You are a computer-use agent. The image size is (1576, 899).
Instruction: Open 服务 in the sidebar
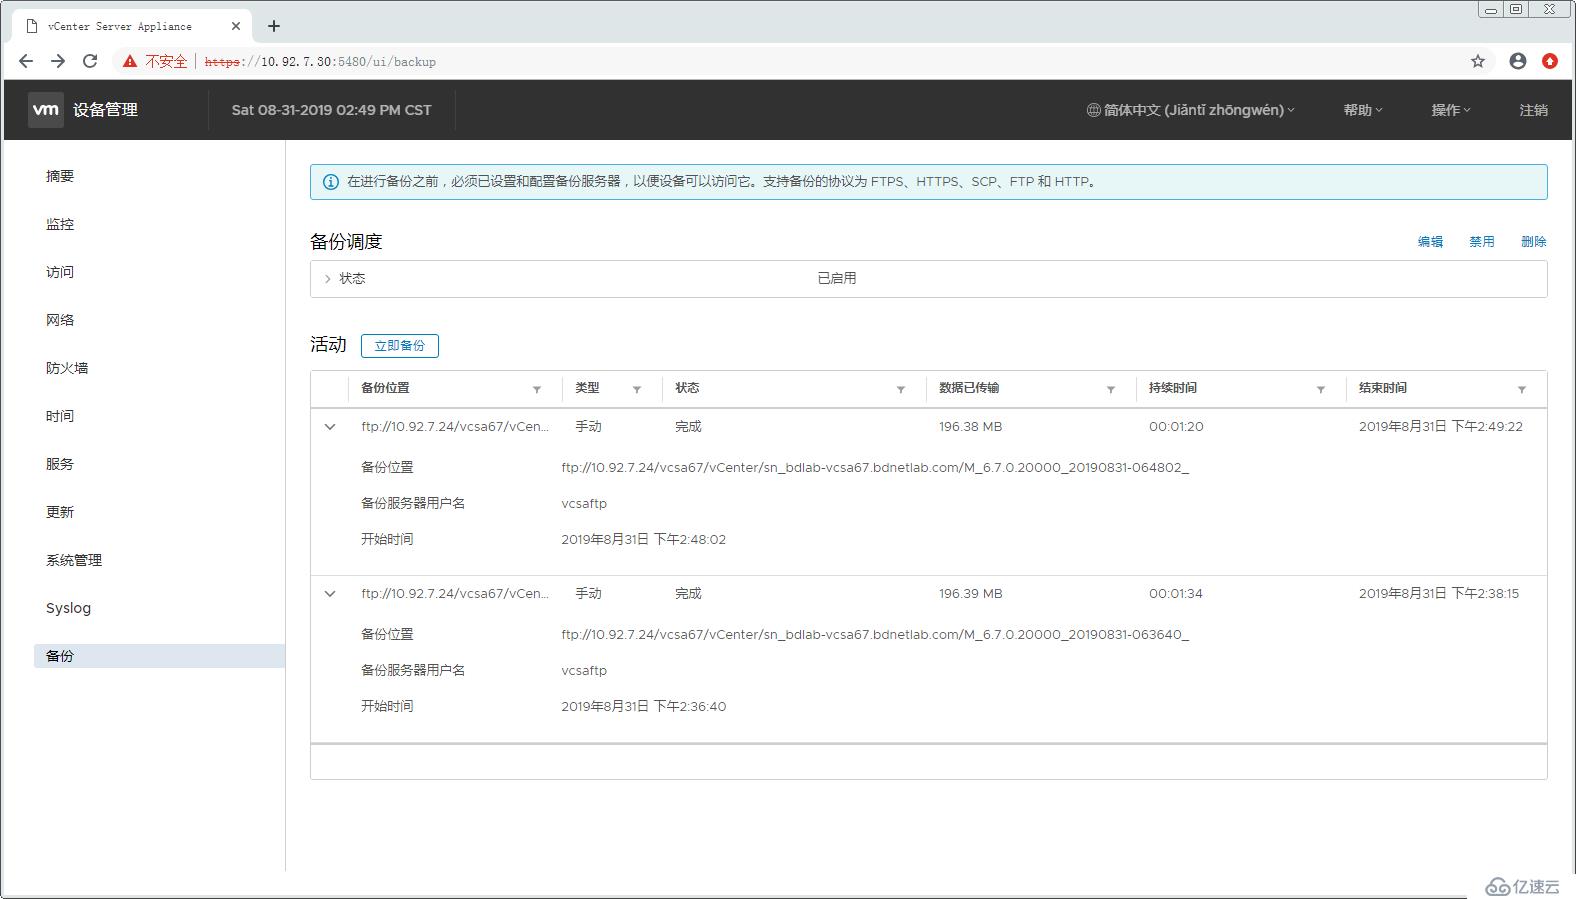tap(60, 464)
